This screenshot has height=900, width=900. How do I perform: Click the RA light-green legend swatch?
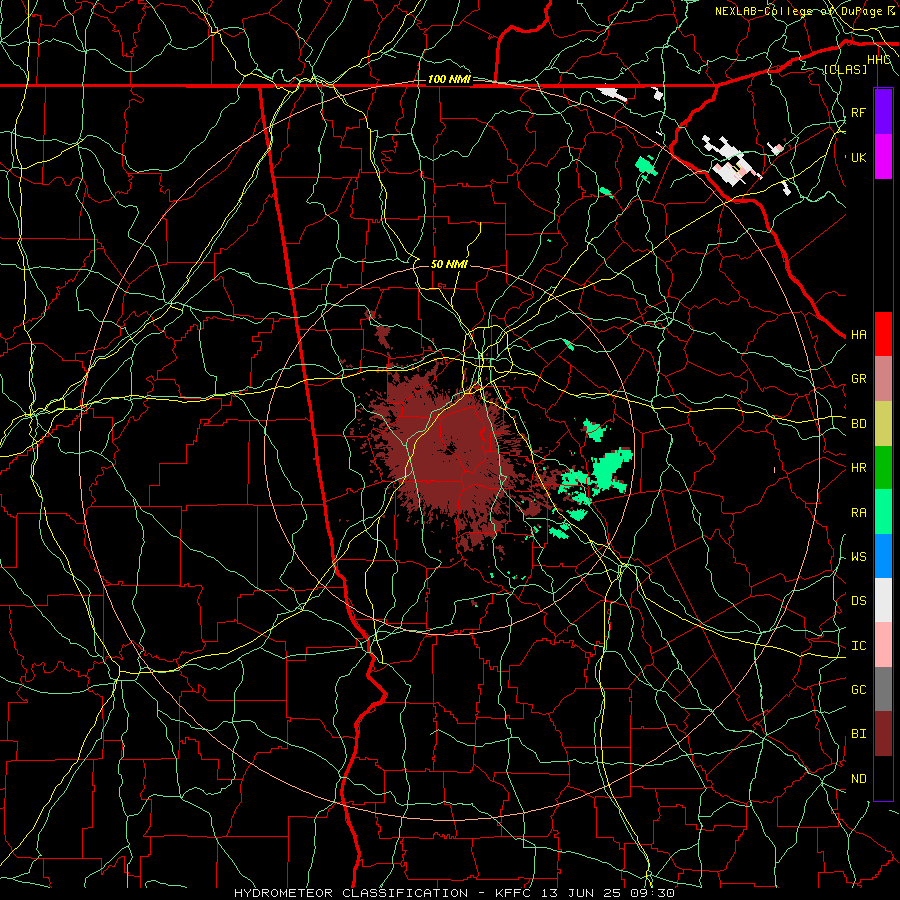[883, 512]
